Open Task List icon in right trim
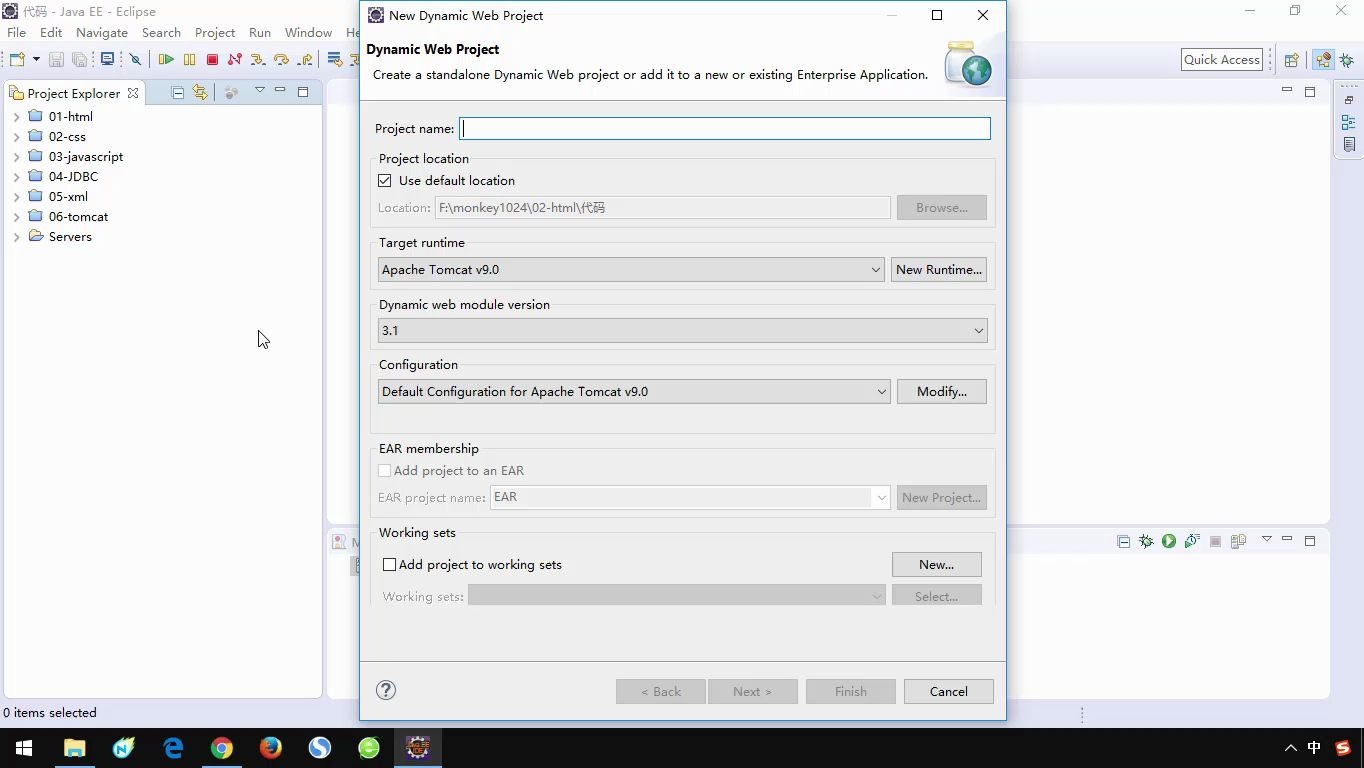Viewport: 1364px width, 768px height. click(1348, 144)
